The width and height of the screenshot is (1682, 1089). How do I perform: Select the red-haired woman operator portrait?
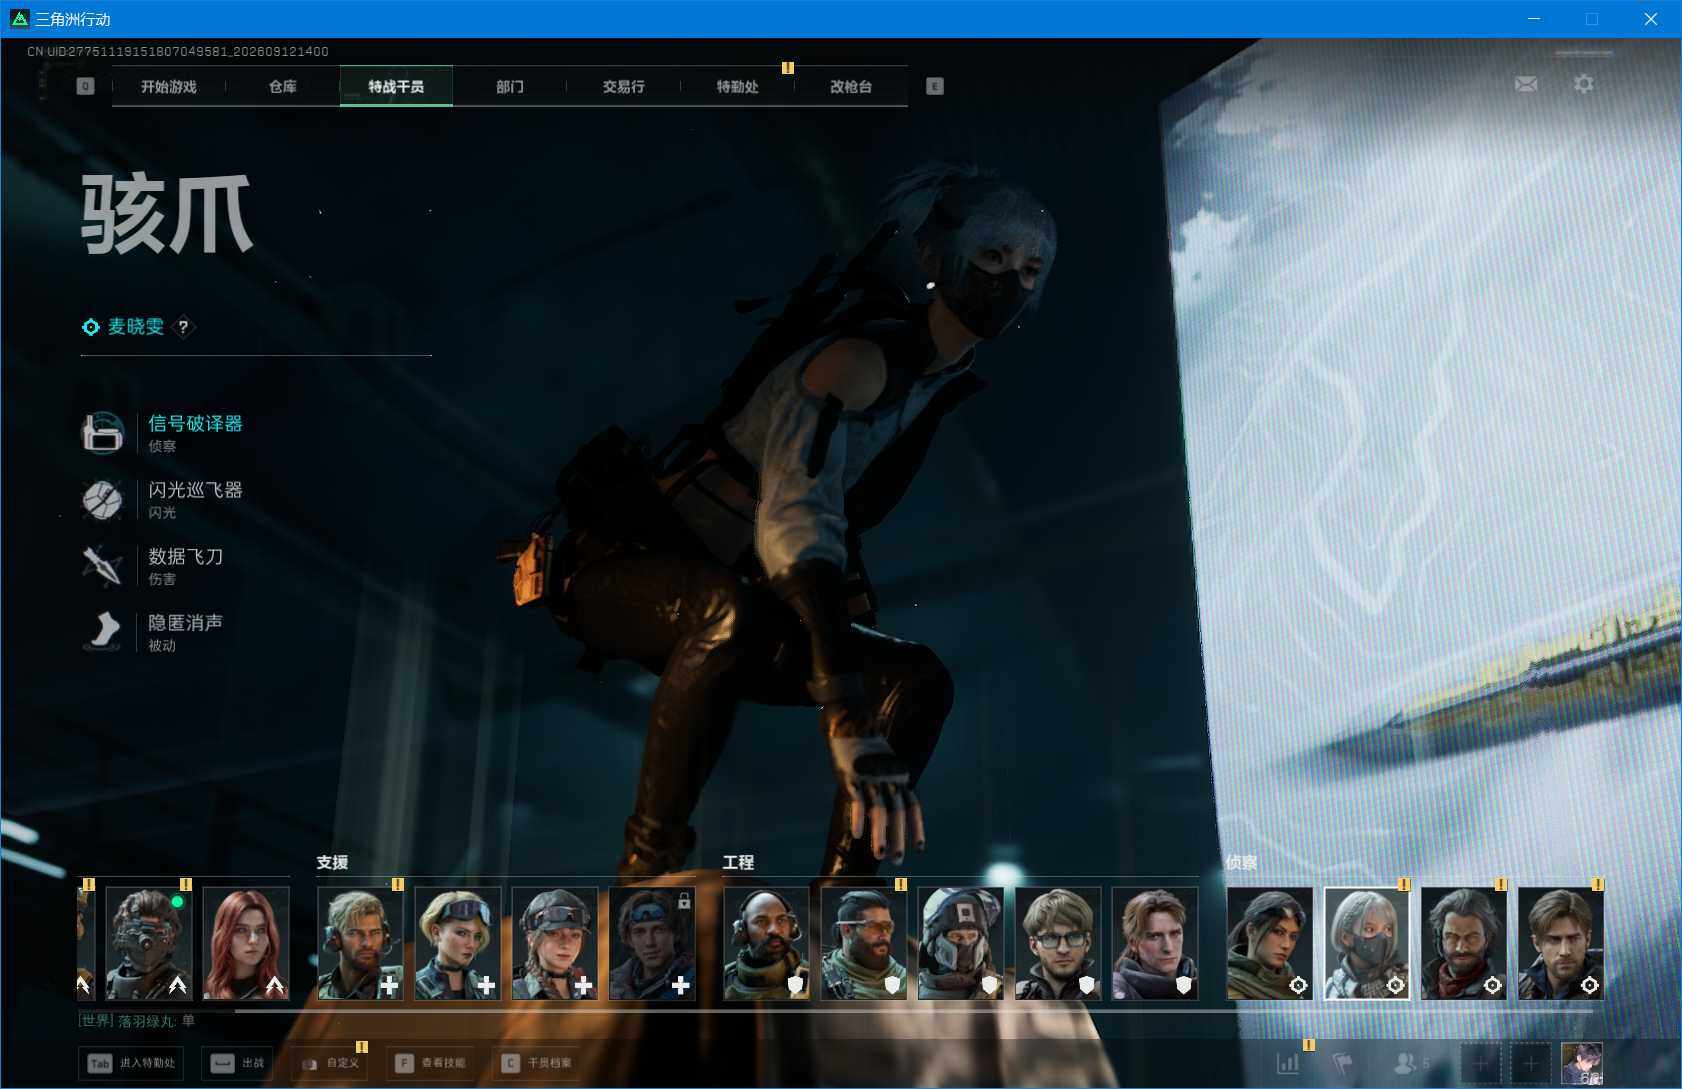pos(246,943)
